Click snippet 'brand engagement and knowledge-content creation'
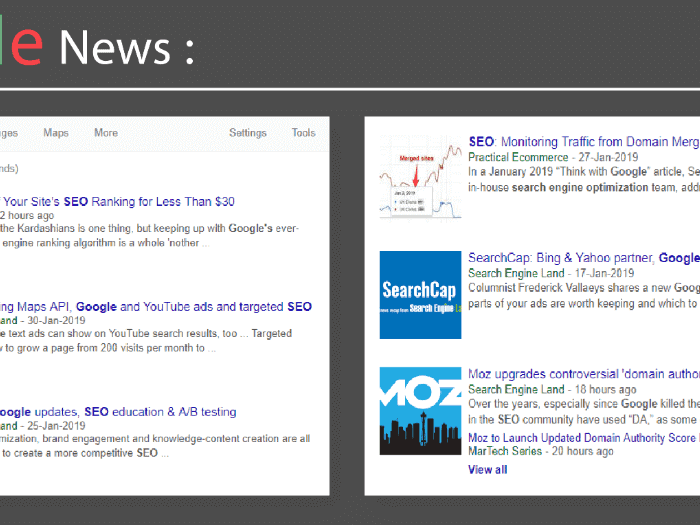The image size is (700, 525). [155, 446]
